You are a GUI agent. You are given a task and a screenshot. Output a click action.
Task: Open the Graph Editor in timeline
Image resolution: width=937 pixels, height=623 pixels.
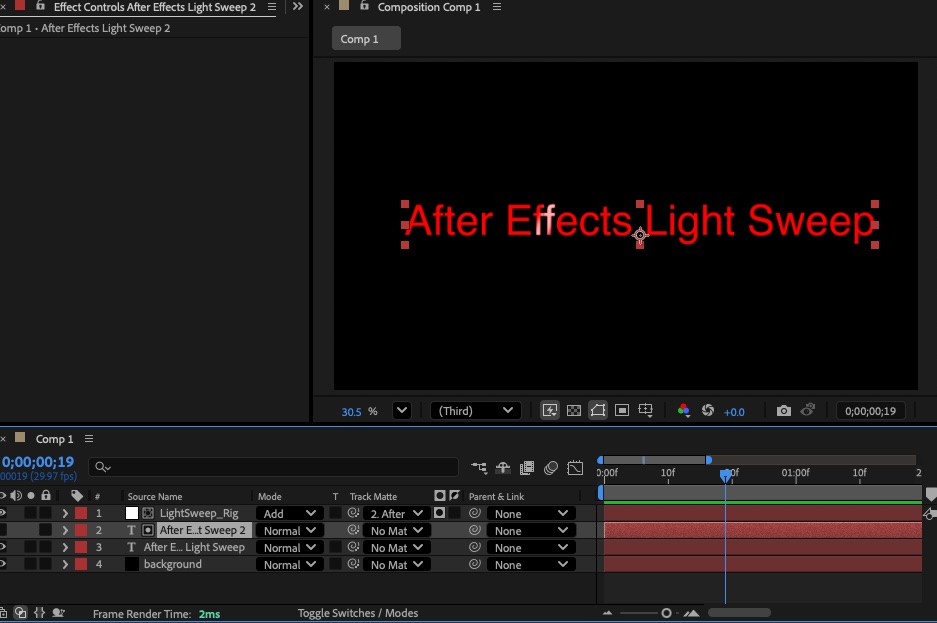click(x=575, y=467)
